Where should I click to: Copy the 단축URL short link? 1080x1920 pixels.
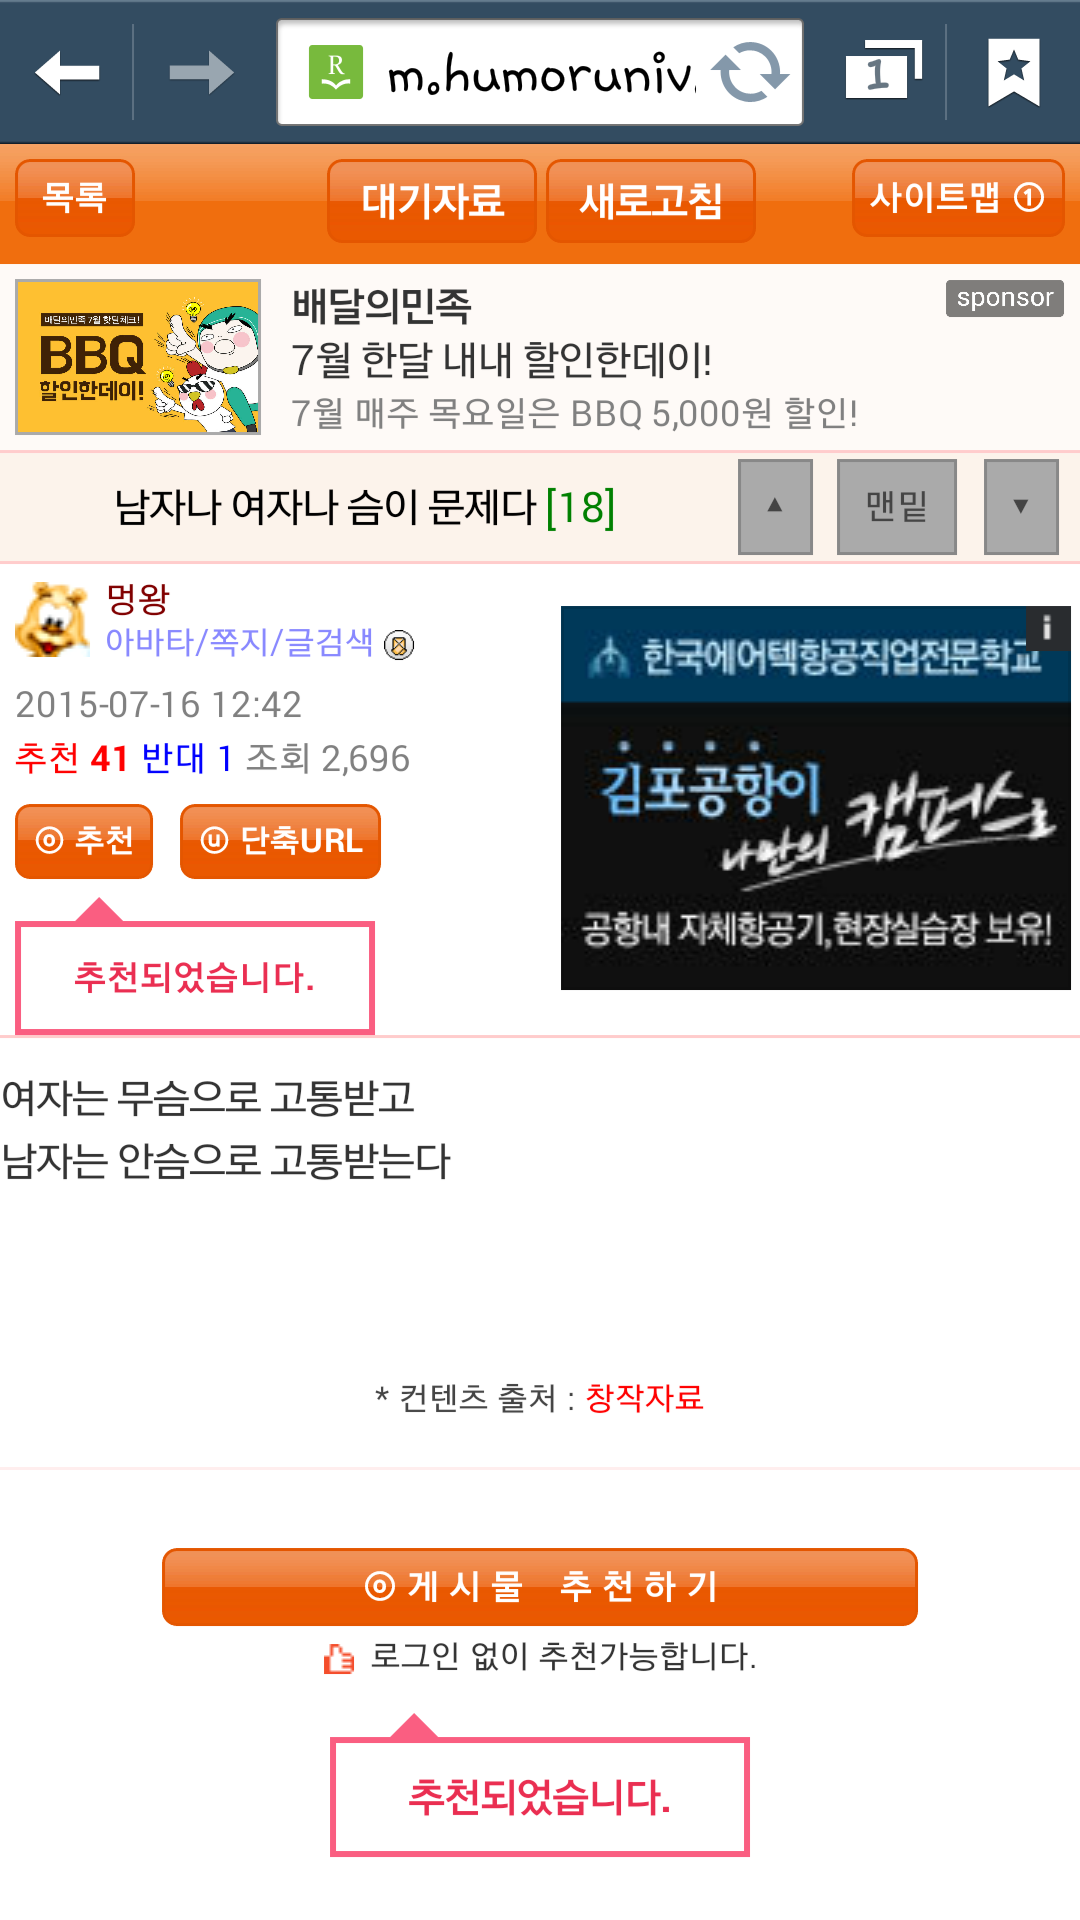[x=280, y=841]
